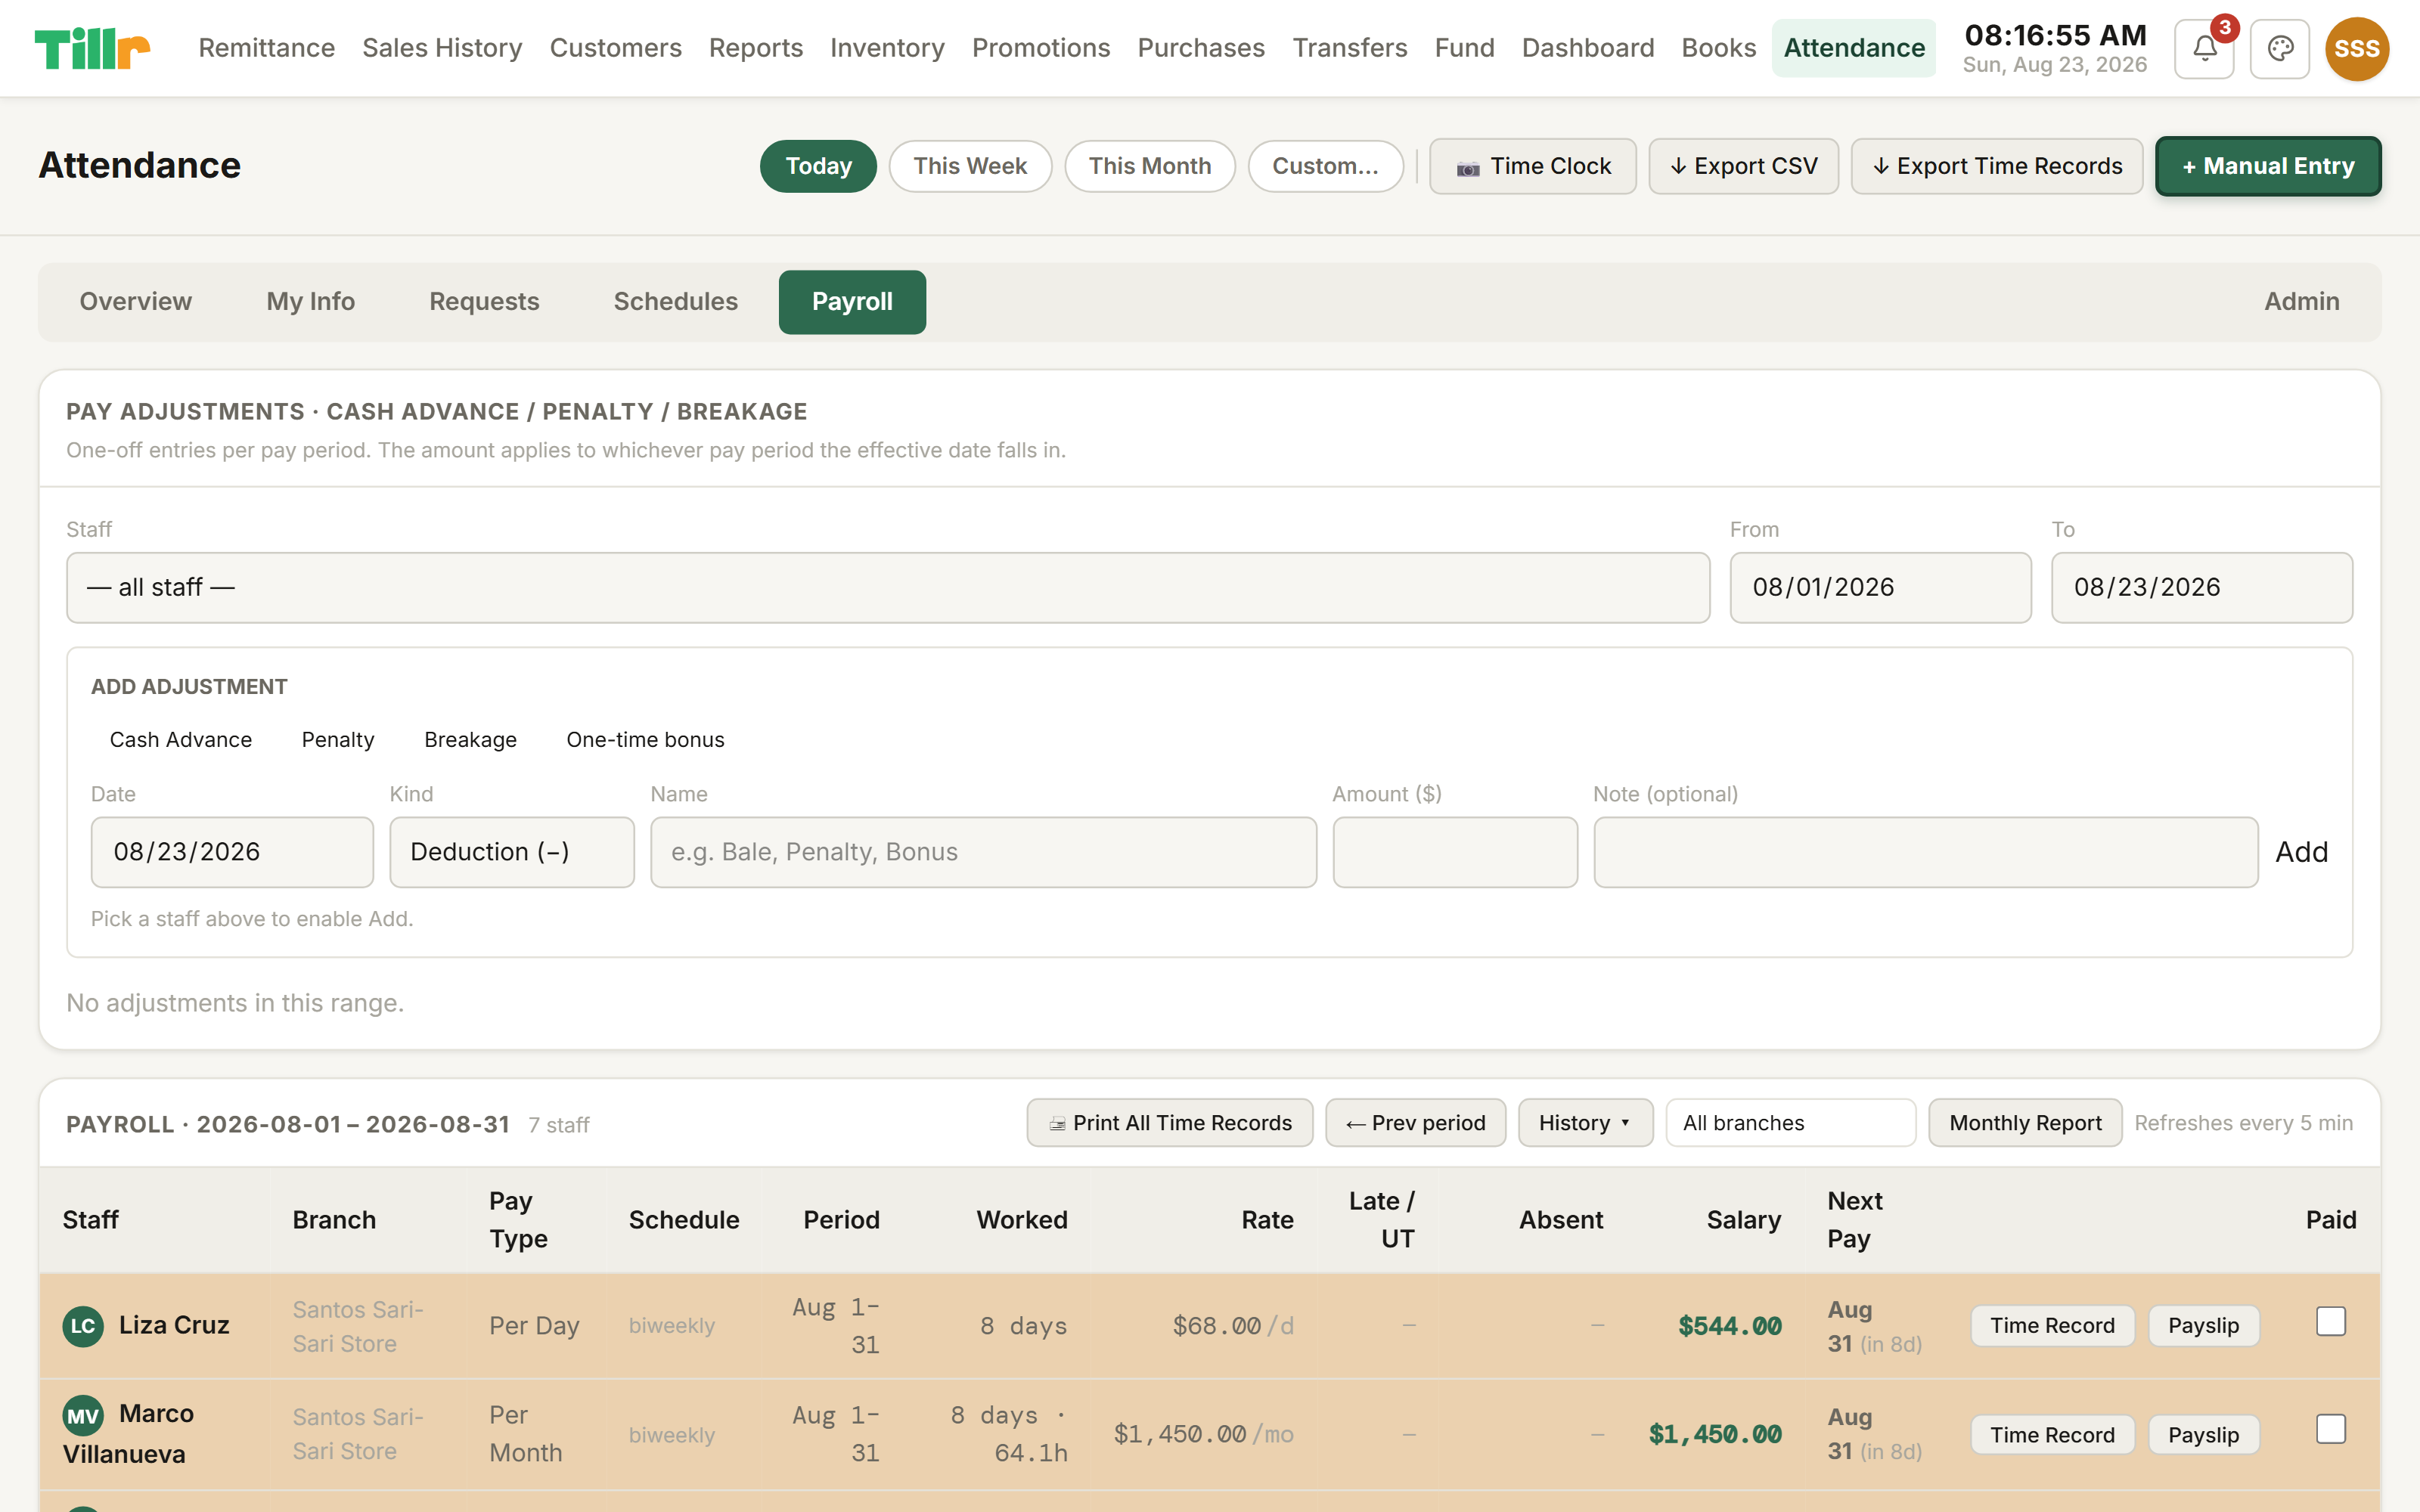Switch to the Overview tab
The width and height of the screenshot is (2420, 1512).
(x=135, y=302)
